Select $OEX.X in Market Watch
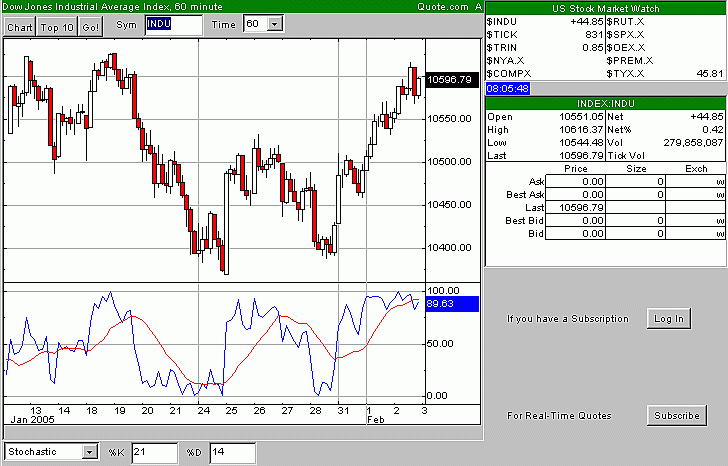This screenshot has height=466, width=728. [x=625, y=48]
